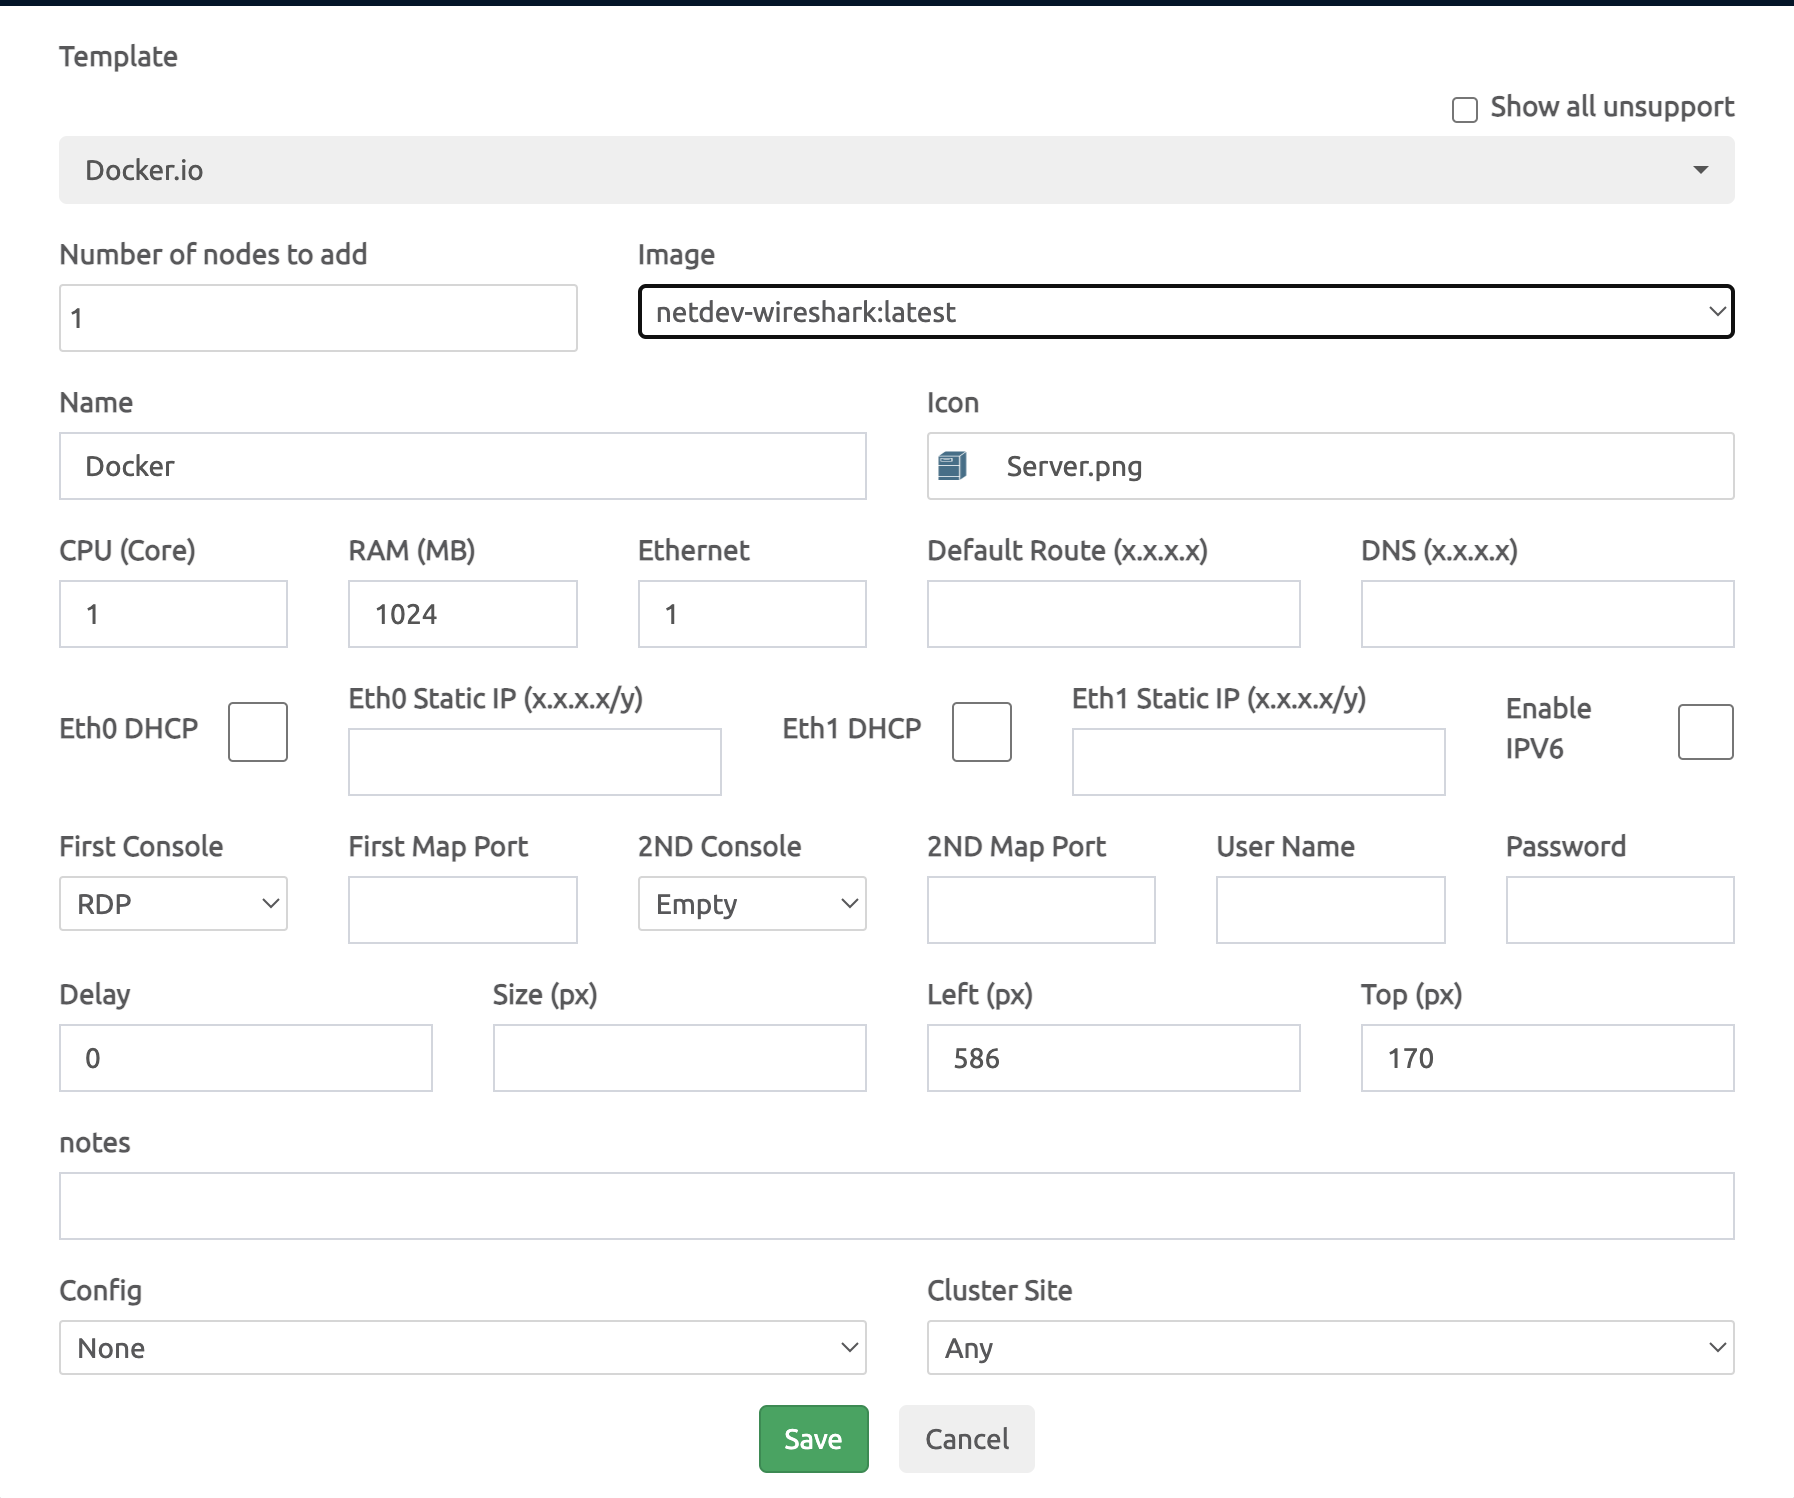Viewport: 1794px width, 1498px height.
Task: Click the Enable IPV6 label
Action: (1549, 728)
